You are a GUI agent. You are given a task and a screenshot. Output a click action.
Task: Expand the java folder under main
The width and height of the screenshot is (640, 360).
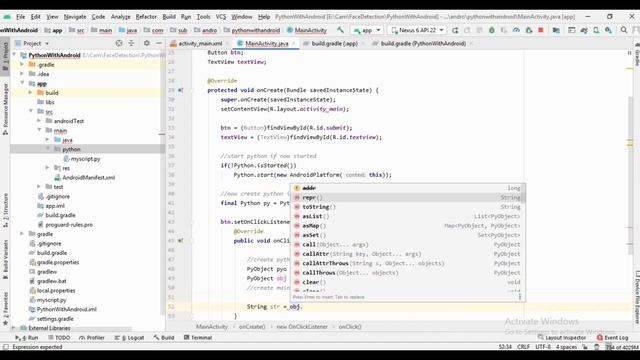tap(48, 140)
